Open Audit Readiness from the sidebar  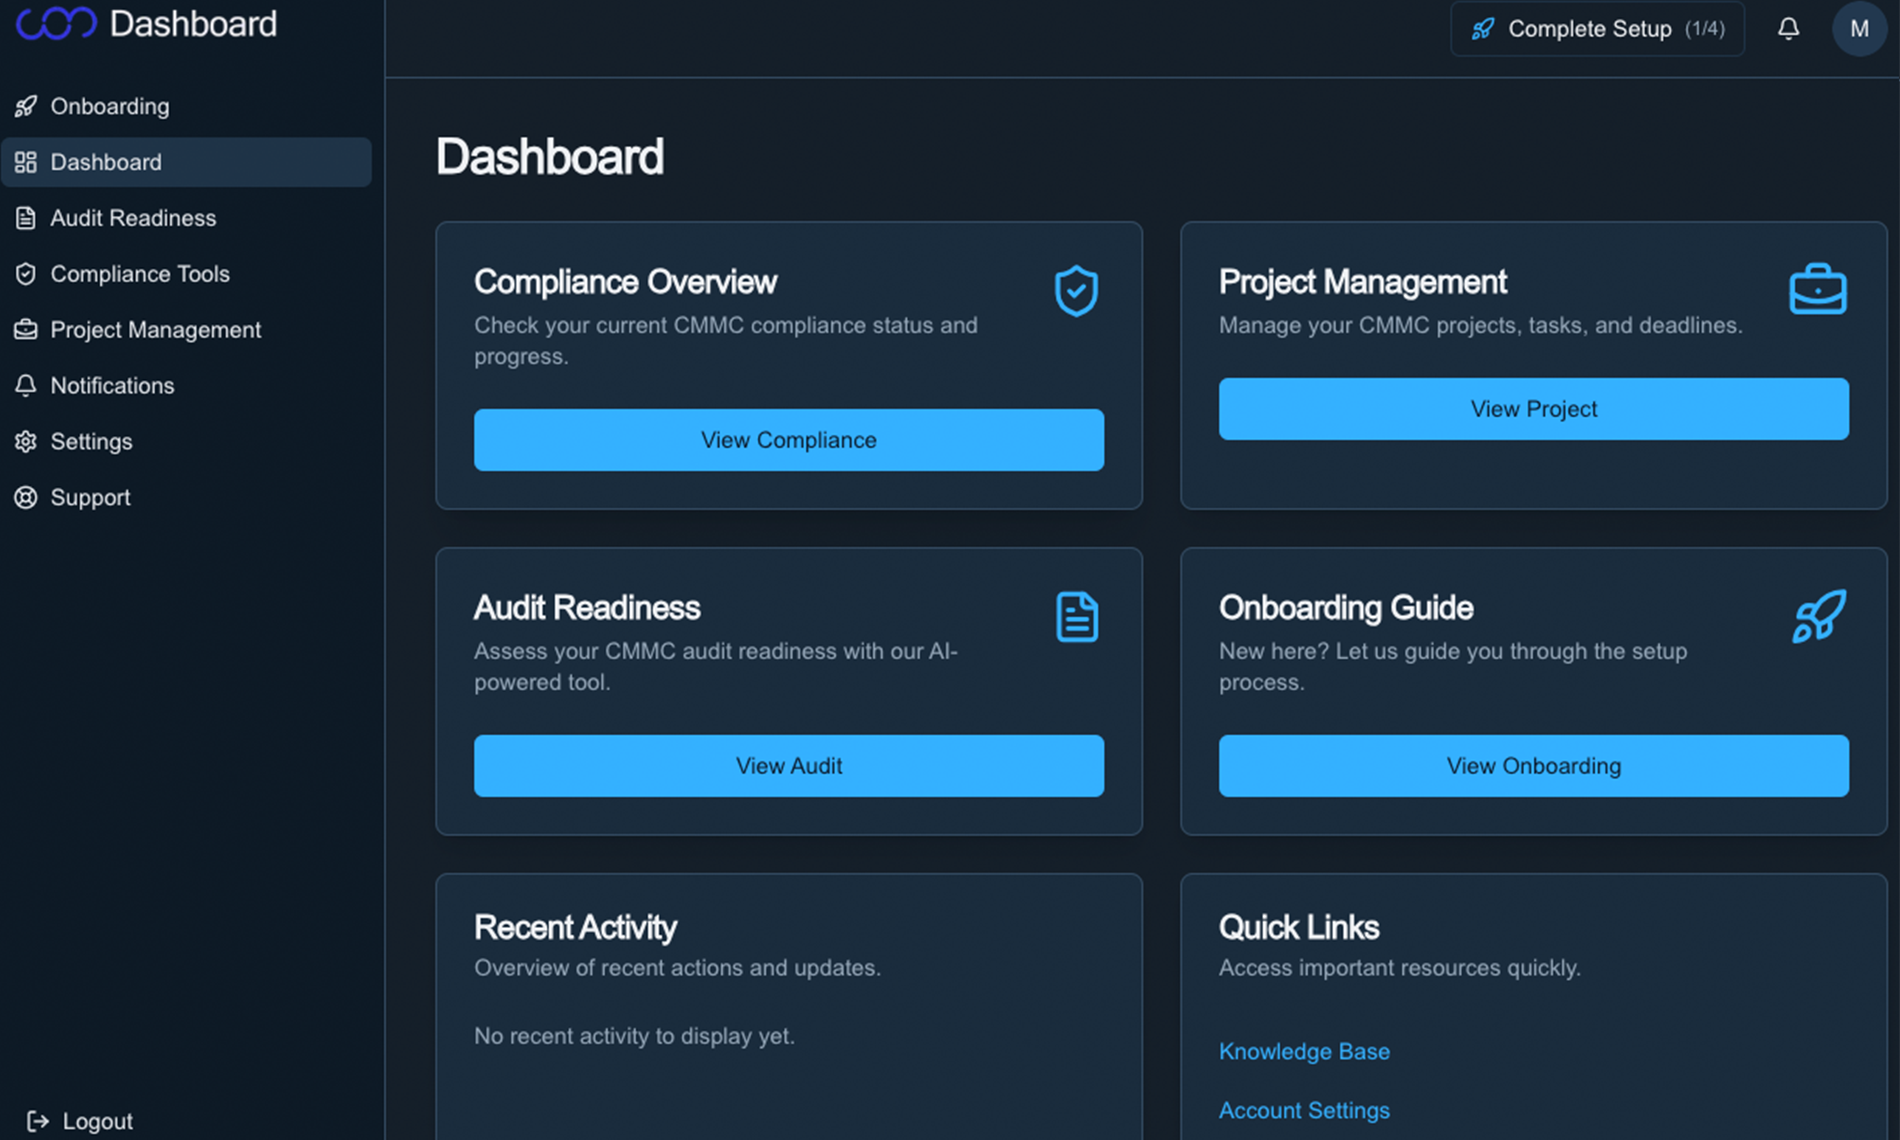(133, 218)
